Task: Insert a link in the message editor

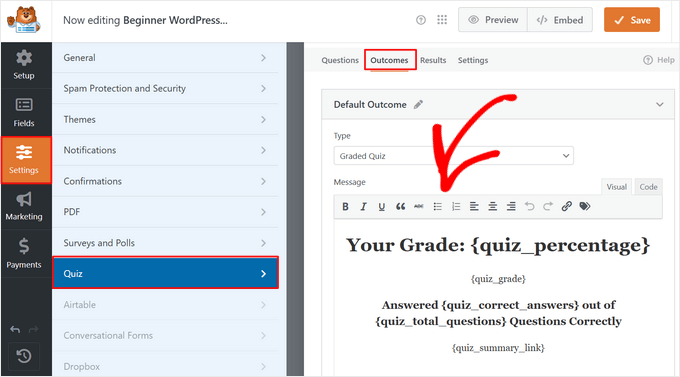Action: (x=566, y=207)
